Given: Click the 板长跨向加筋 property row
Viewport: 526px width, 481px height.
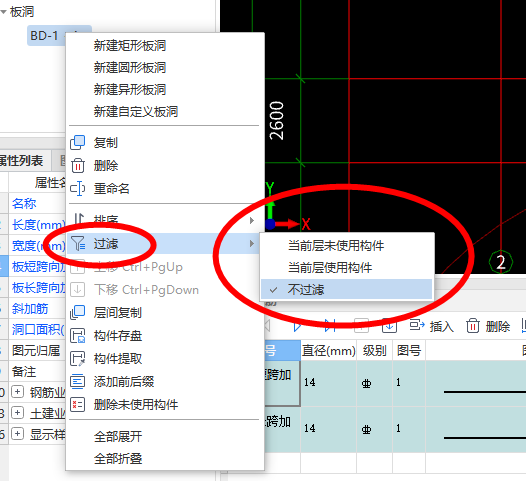Looking at the screenshot, I should (x=33, y=288).
